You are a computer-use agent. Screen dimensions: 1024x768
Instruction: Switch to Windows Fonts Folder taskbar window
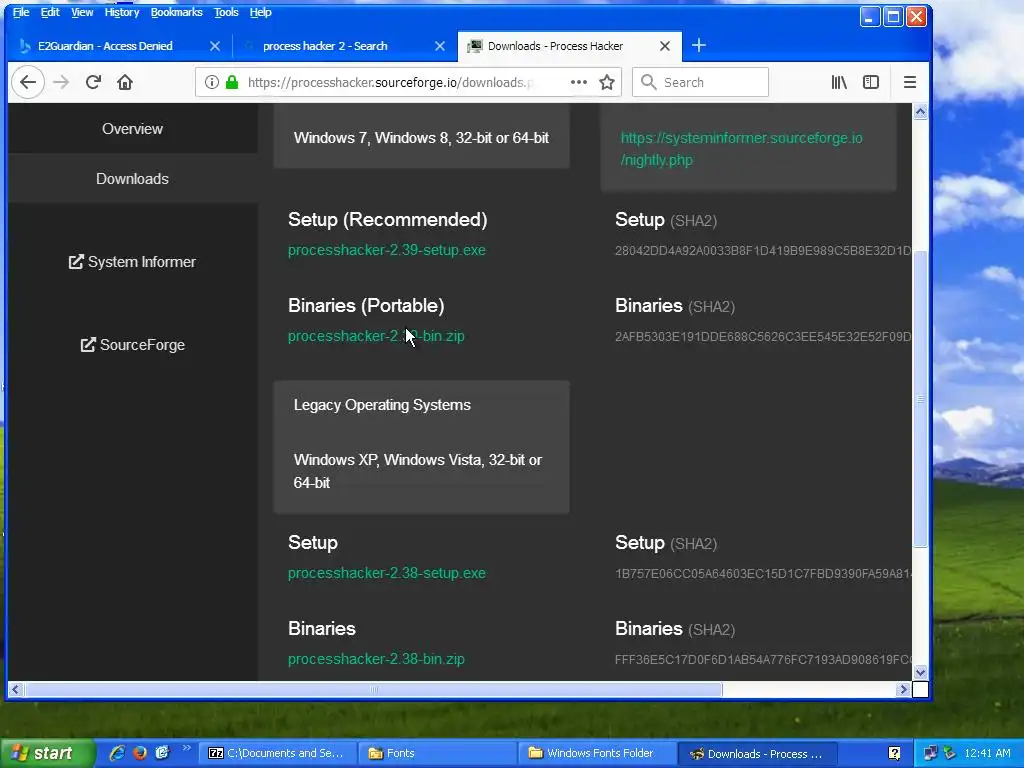[x=597, y=753]
